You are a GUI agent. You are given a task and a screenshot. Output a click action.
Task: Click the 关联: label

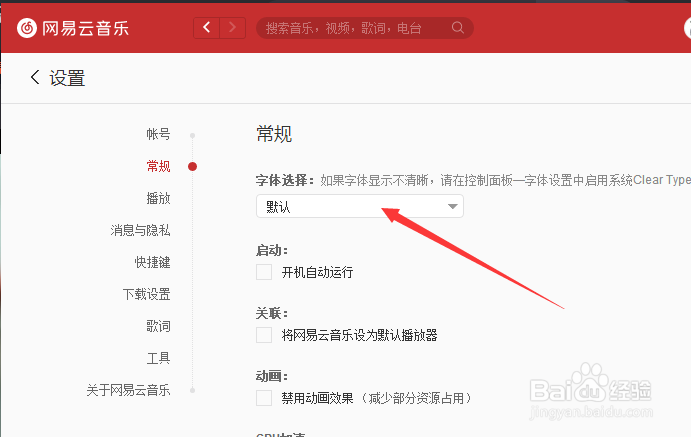point(272,313)
